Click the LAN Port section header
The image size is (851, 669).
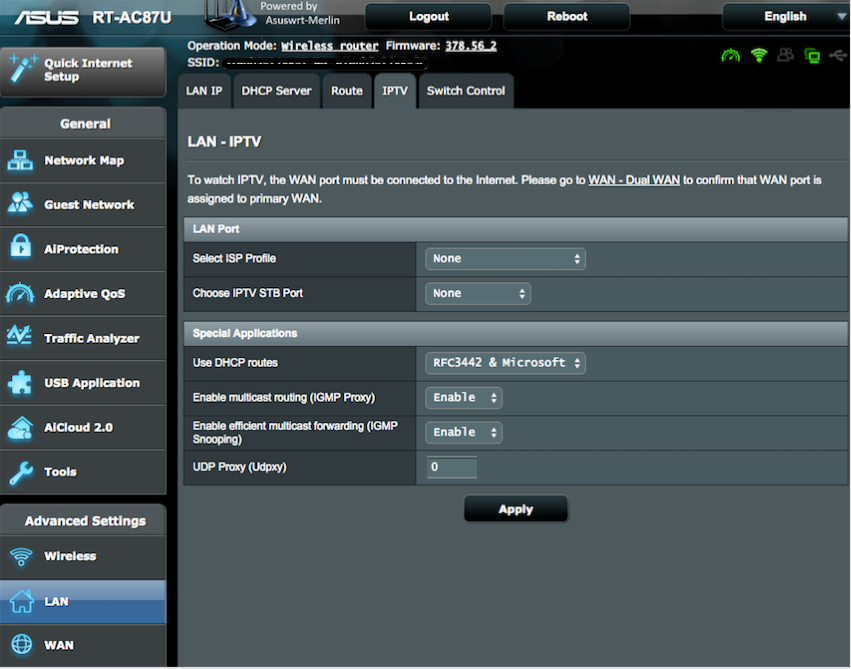[x=516, y=229]
